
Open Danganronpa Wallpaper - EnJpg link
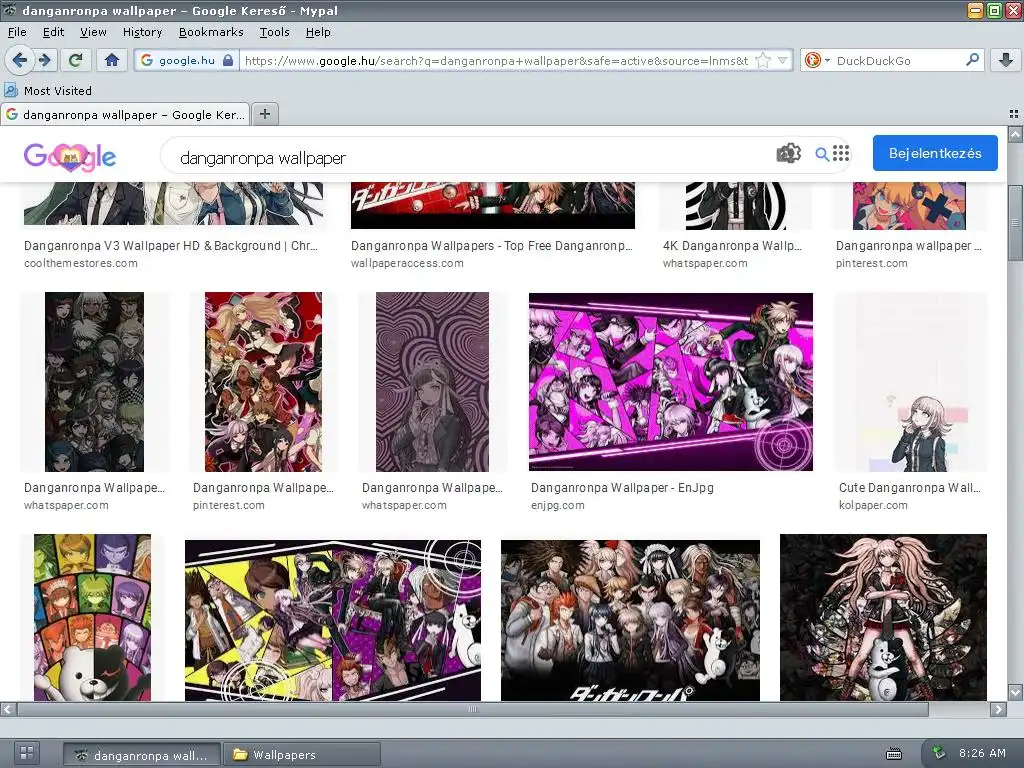pos(622,488)
